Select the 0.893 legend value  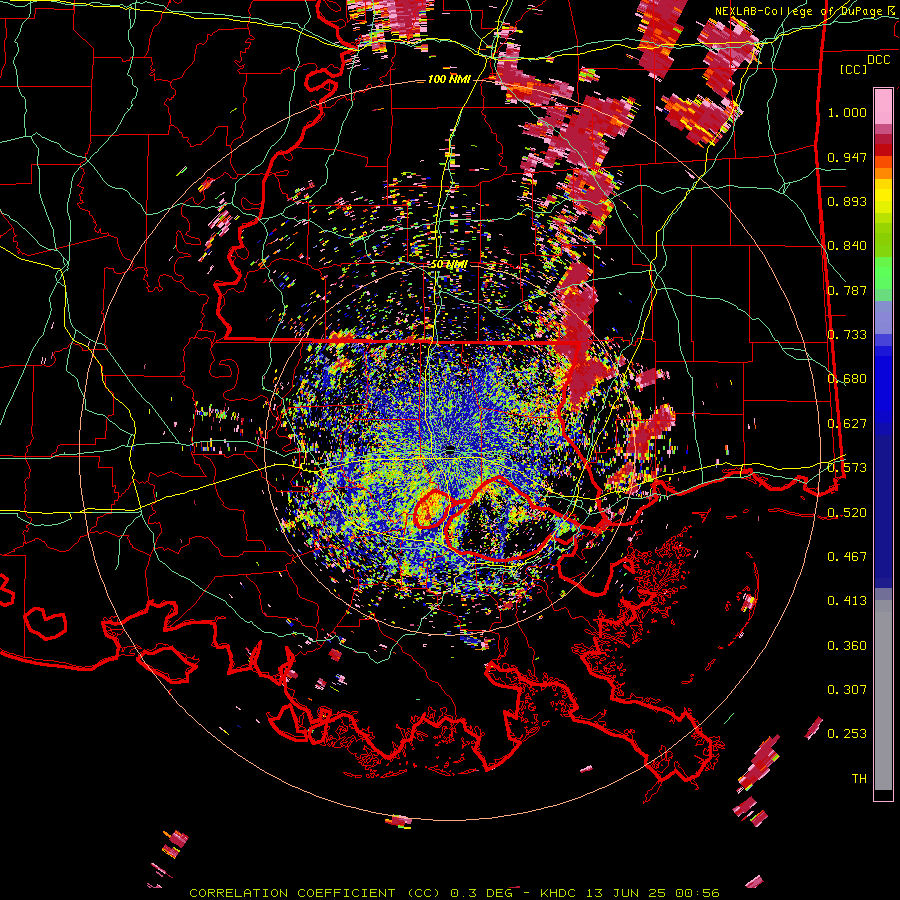tap(847, 201)
